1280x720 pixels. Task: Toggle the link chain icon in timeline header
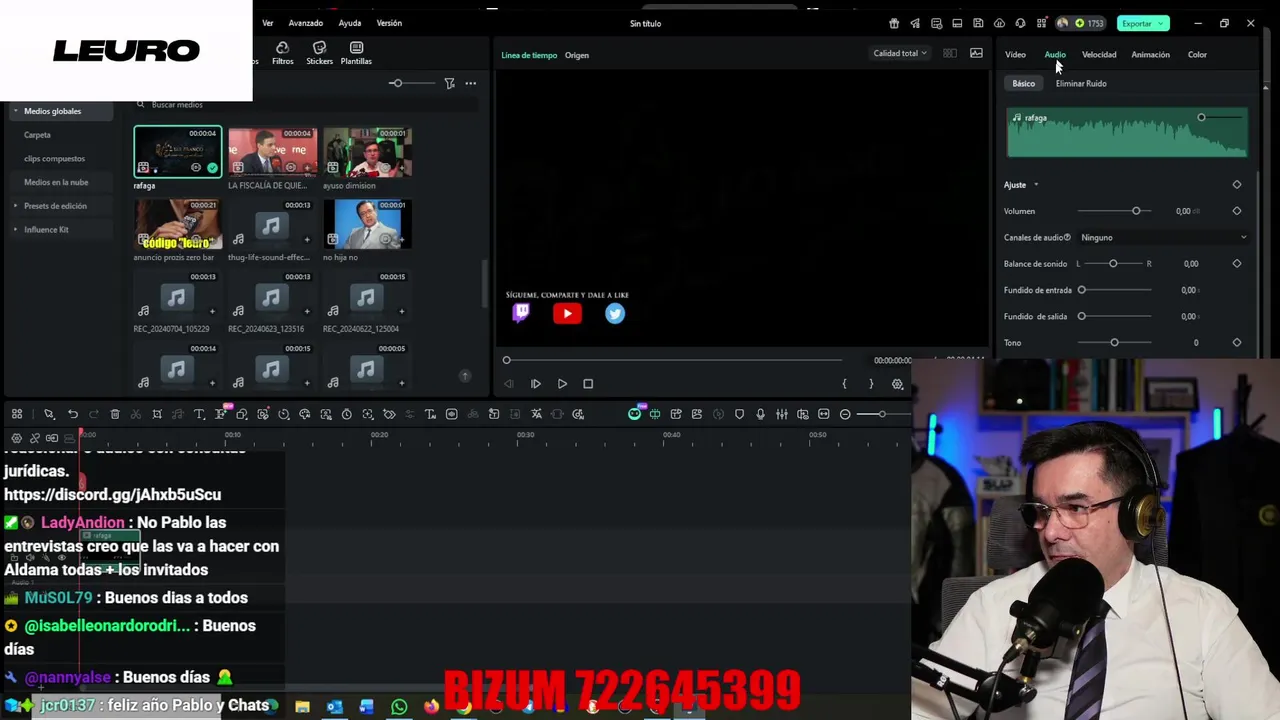click(35, 438)
